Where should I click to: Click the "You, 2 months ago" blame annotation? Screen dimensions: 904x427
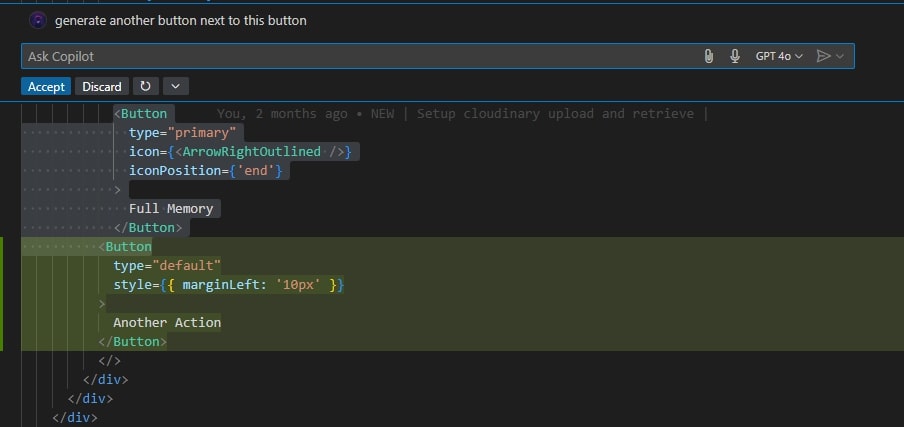(x=282, y=114)
